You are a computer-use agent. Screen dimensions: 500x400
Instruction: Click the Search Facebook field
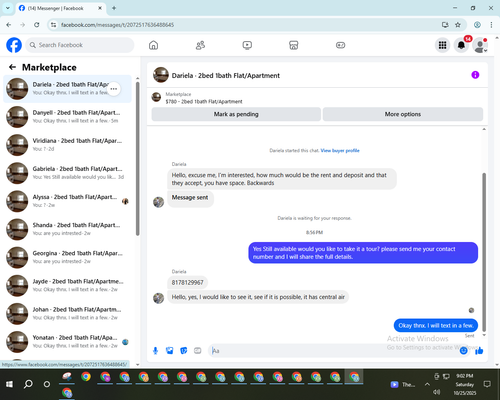click(x=80, y=45)
